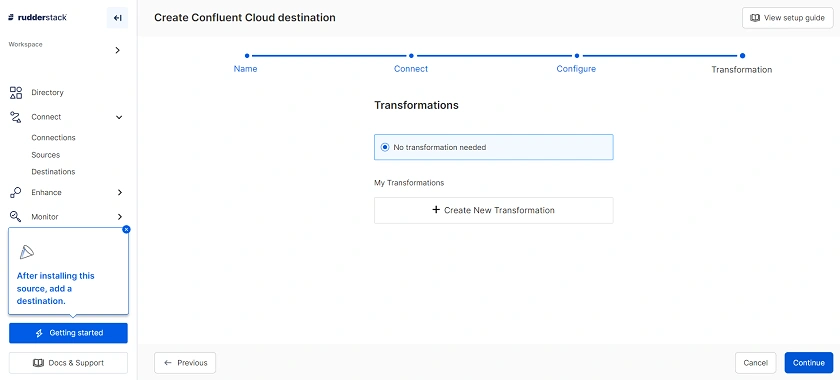This screenshot has width=840, height=380.
Task: Click the lightning icon on Getting started
Action: tap(39, 333)
